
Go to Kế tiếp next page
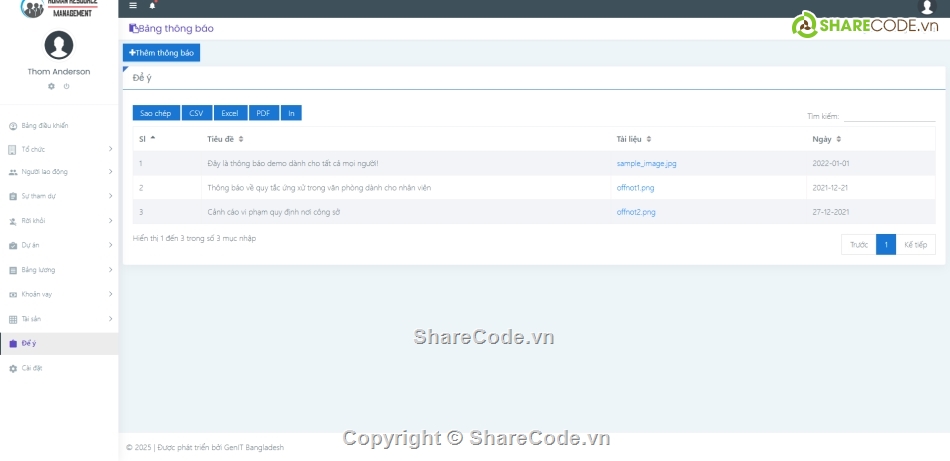point(915,245)
